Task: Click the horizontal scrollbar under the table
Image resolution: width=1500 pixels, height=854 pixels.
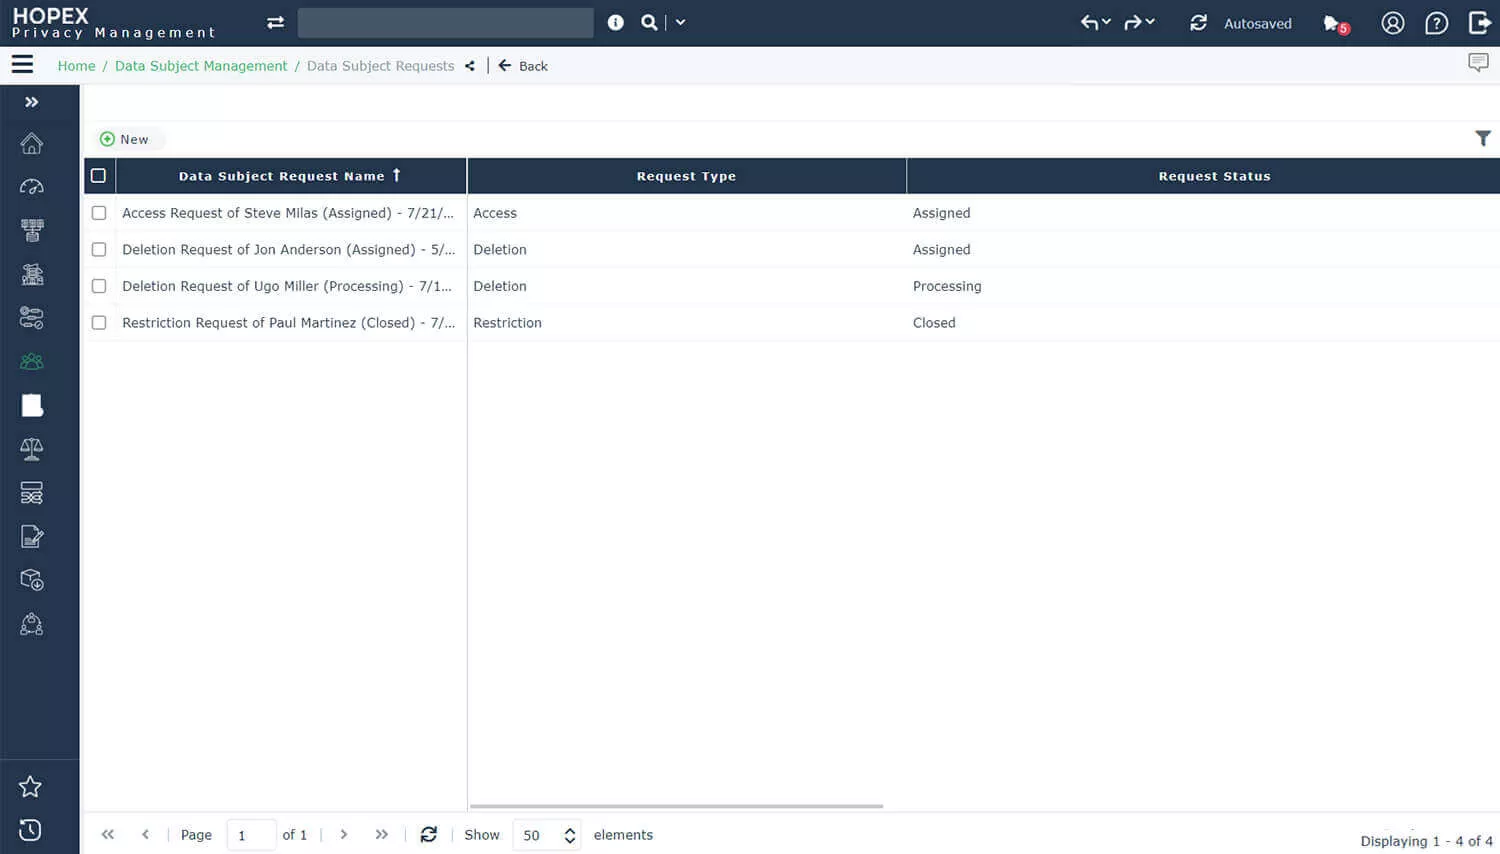Action: pyautogui.click(x=676, y=806)
